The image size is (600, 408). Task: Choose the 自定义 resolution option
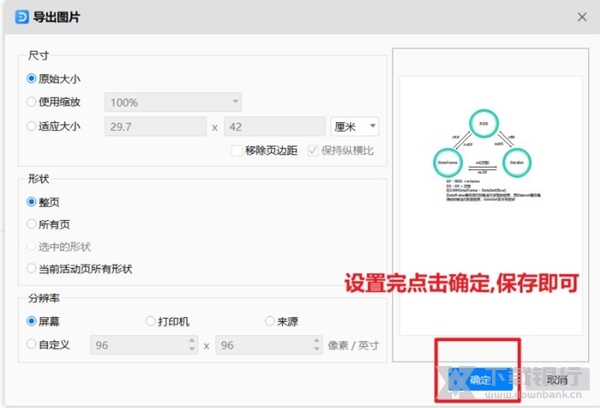tap(31, 344)
